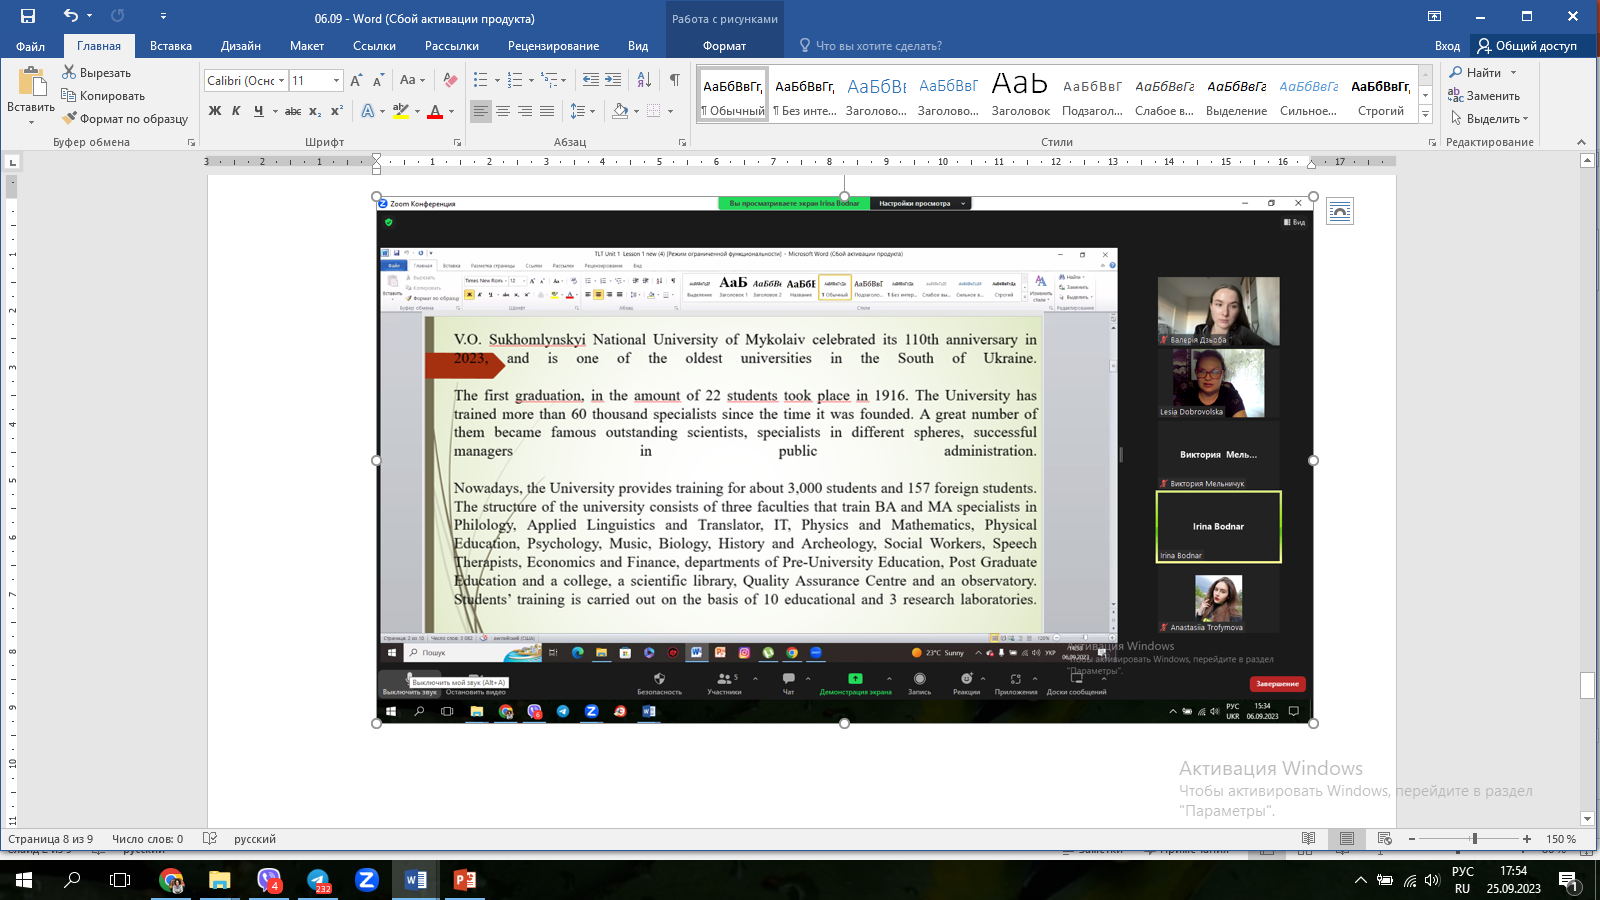Apply red font color

coord(435,111)
